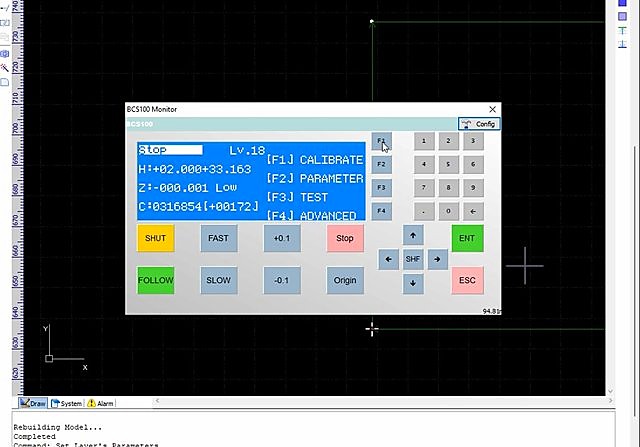Click the decimal point keypad key
640x447 pixels.
(x=424, y=211)
